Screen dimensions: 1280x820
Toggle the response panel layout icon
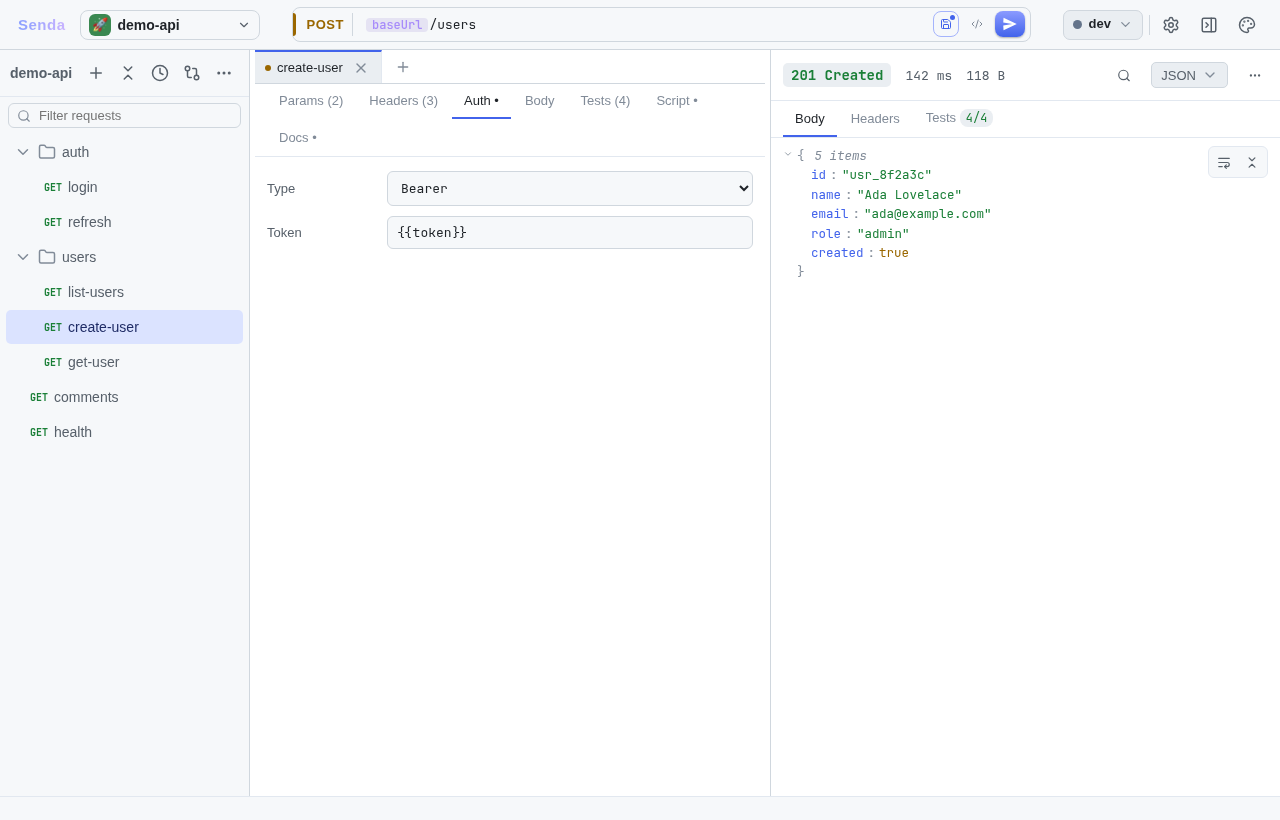[x=1209, y=25]
